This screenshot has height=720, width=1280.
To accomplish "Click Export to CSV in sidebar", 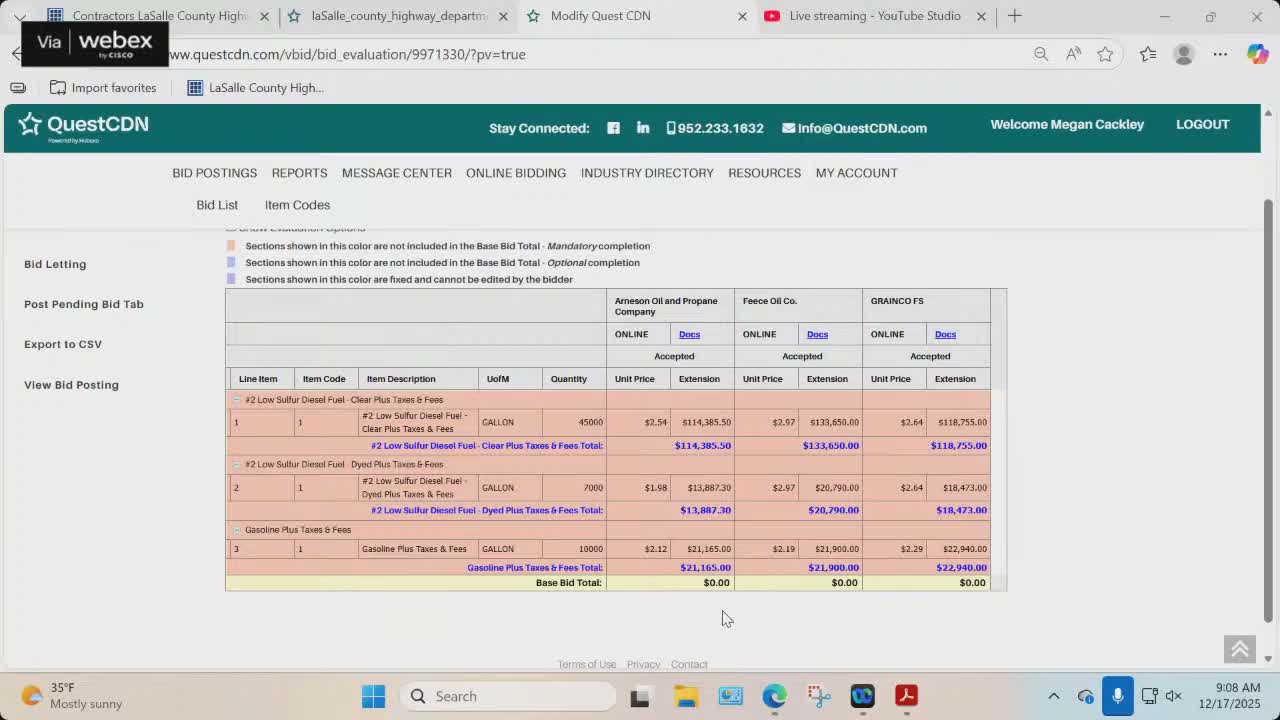I will point(63,344).
